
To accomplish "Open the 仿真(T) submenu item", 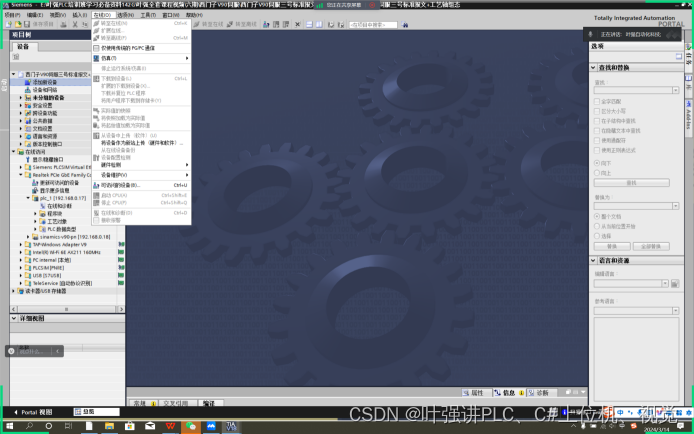I will (141, 58).
